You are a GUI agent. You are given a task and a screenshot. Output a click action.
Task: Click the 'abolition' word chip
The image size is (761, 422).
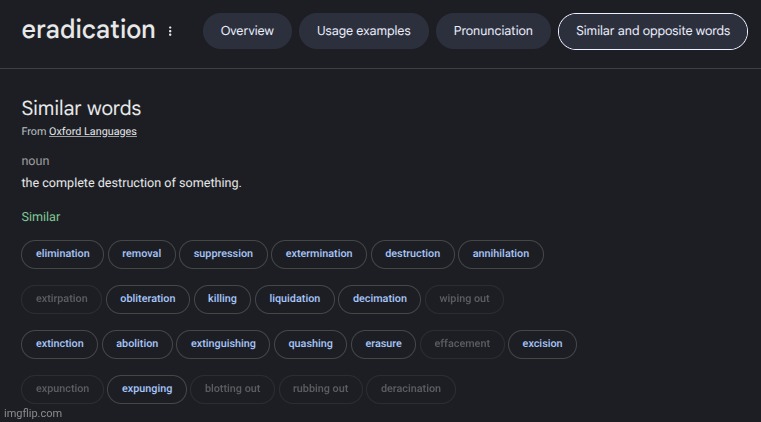pos(137,344)
